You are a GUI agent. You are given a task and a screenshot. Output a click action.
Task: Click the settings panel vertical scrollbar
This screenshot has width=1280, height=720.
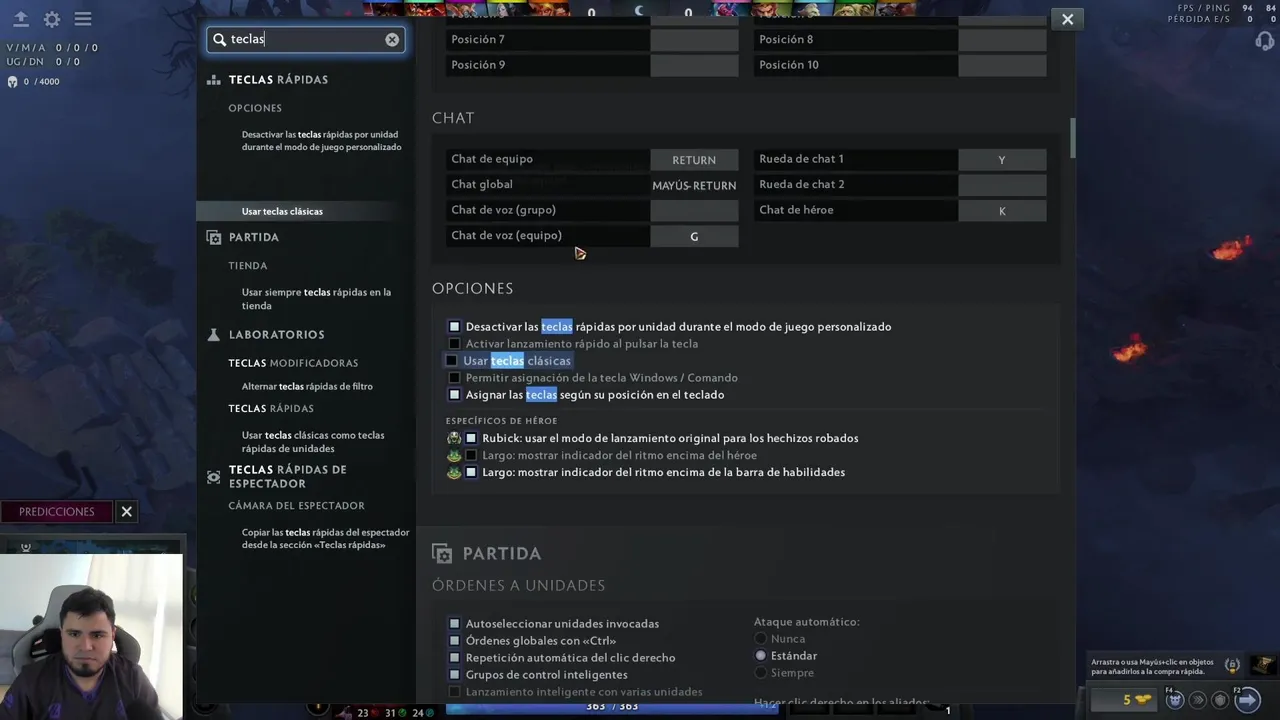1073,138
